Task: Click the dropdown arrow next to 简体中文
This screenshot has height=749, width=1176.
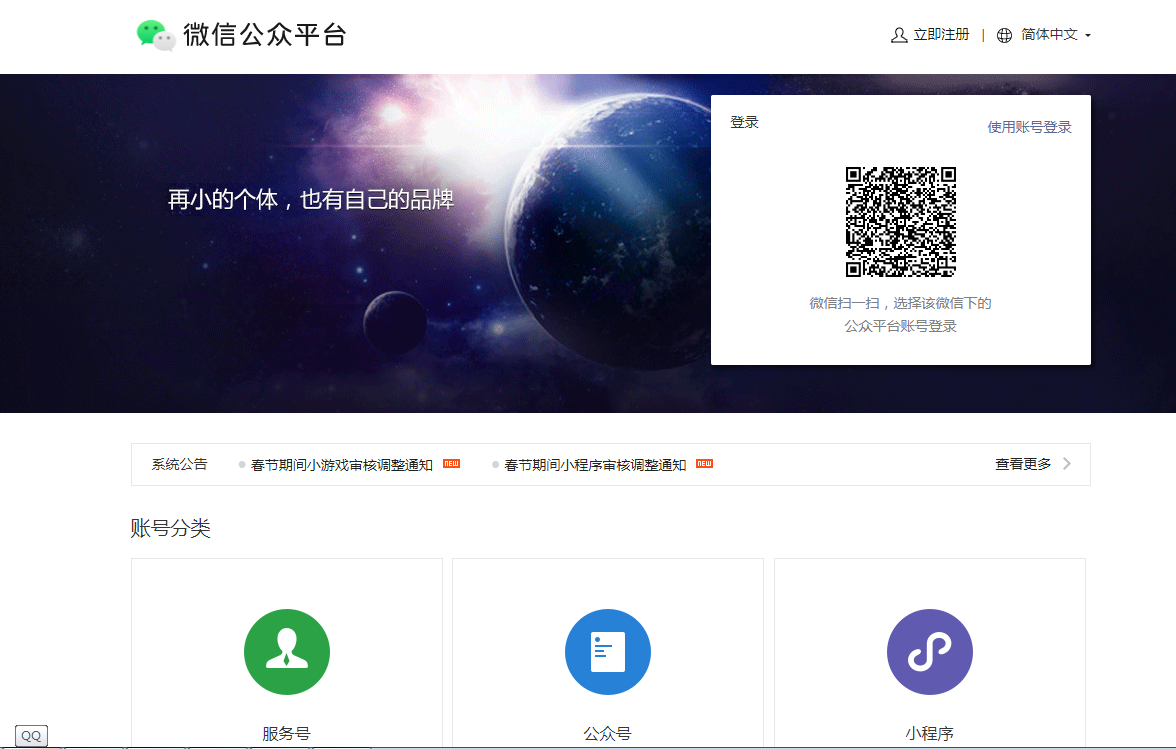Action: [1088, 36]
